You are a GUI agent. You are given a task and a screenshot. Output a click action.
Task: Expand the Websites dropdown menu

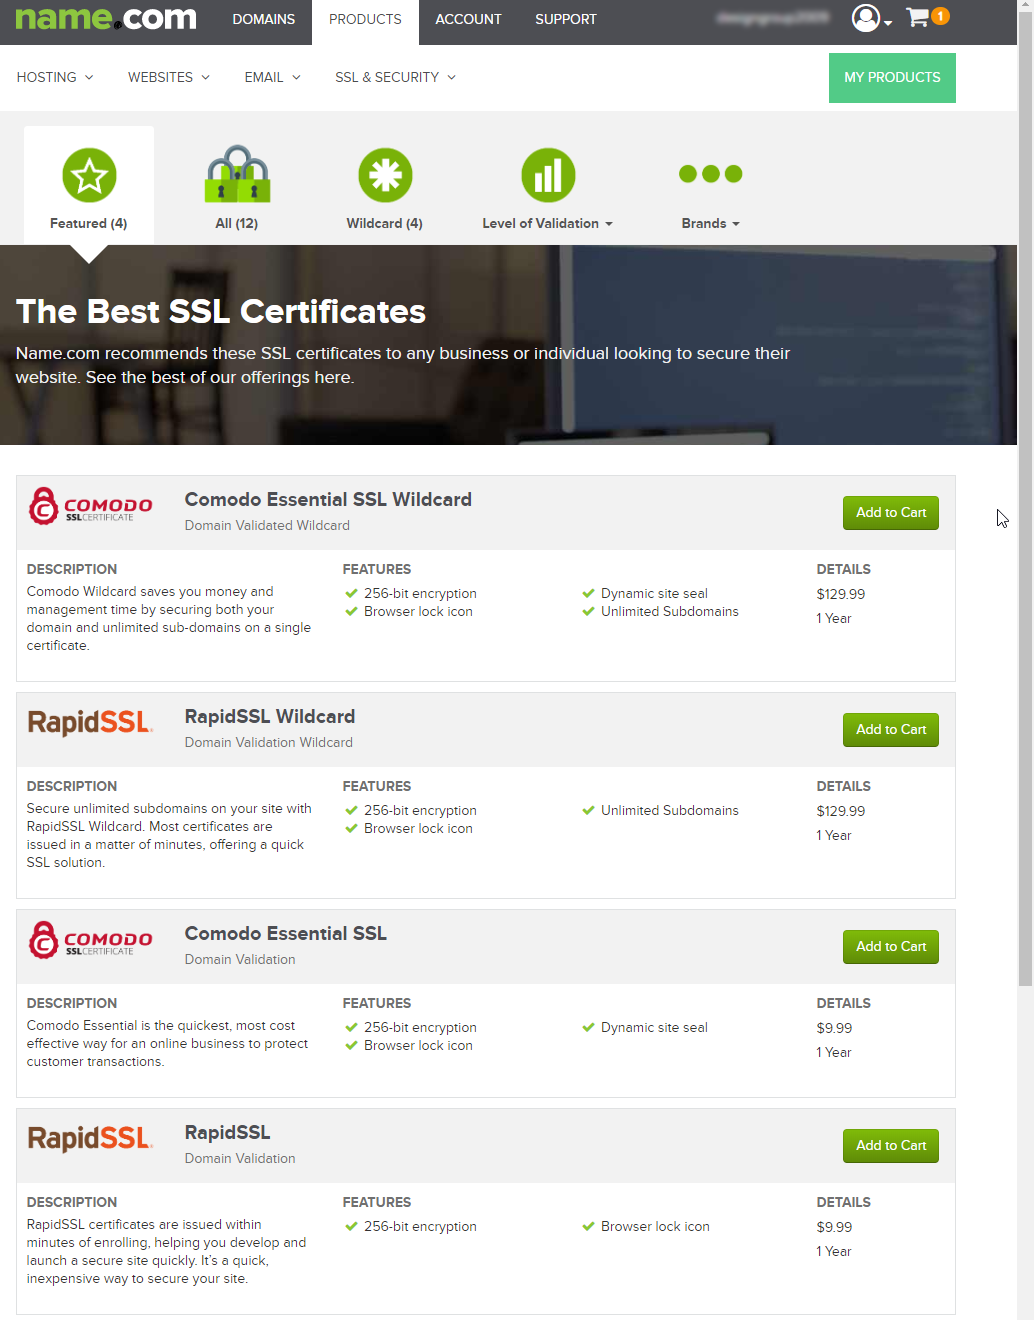[169, 77]
